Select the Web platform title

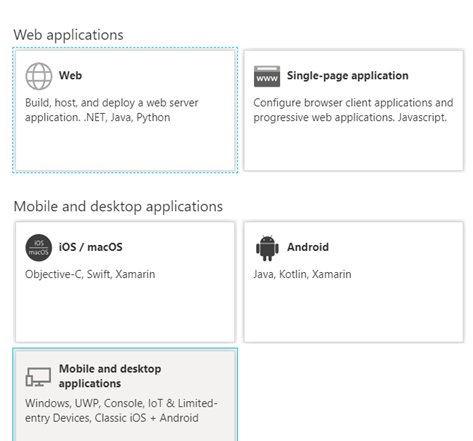70,75
